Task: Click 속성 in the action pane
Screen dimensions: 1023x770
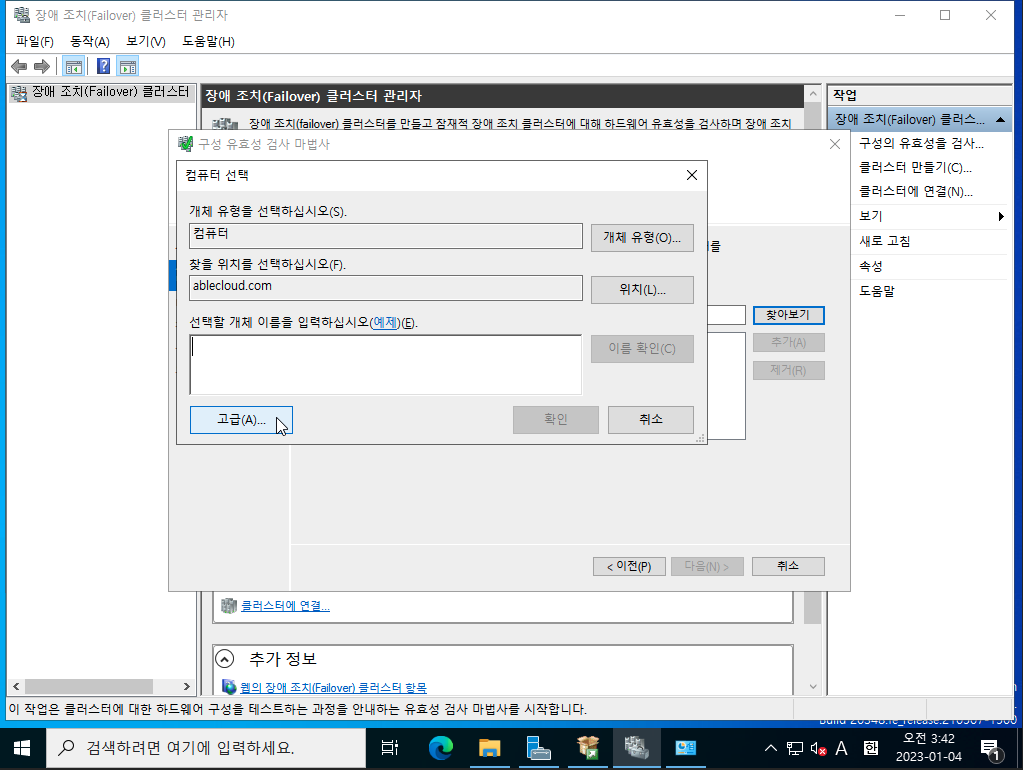Action: coord(870,266)
